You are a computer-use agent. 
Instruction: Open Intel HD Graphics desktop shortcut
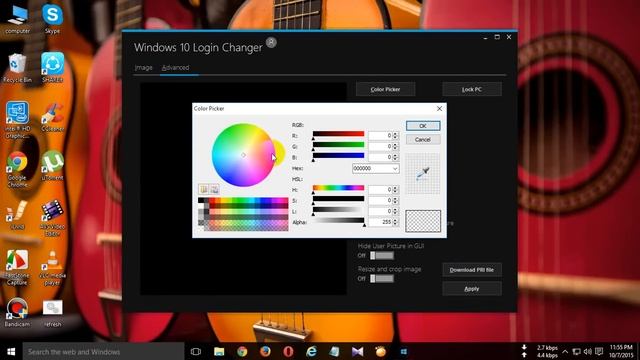tap(17, 120)
